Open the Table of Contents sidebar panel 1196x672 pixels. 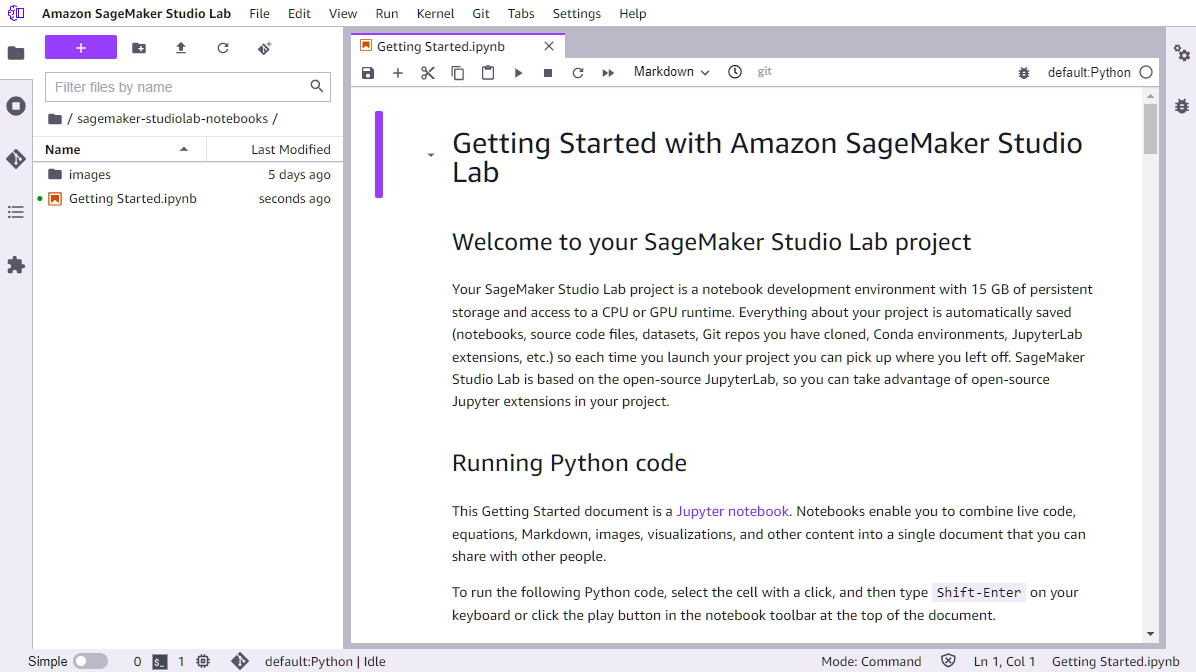pos(16,212)
